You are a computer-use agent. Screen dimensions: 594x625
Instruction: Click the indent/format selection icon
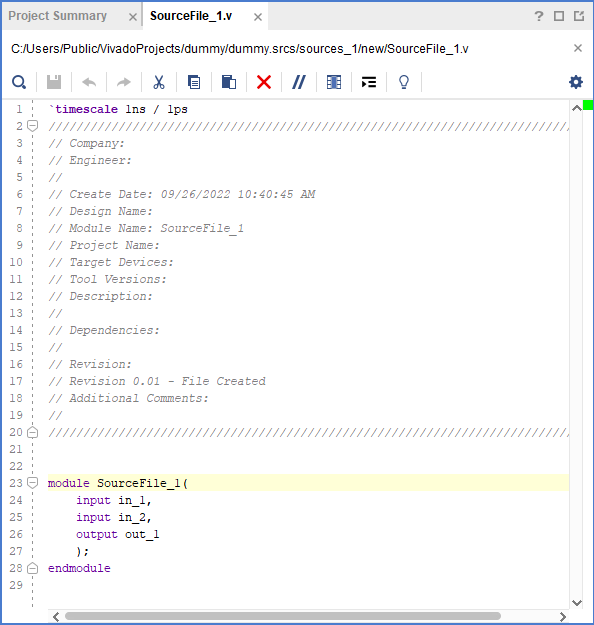[x=369, y=83]
